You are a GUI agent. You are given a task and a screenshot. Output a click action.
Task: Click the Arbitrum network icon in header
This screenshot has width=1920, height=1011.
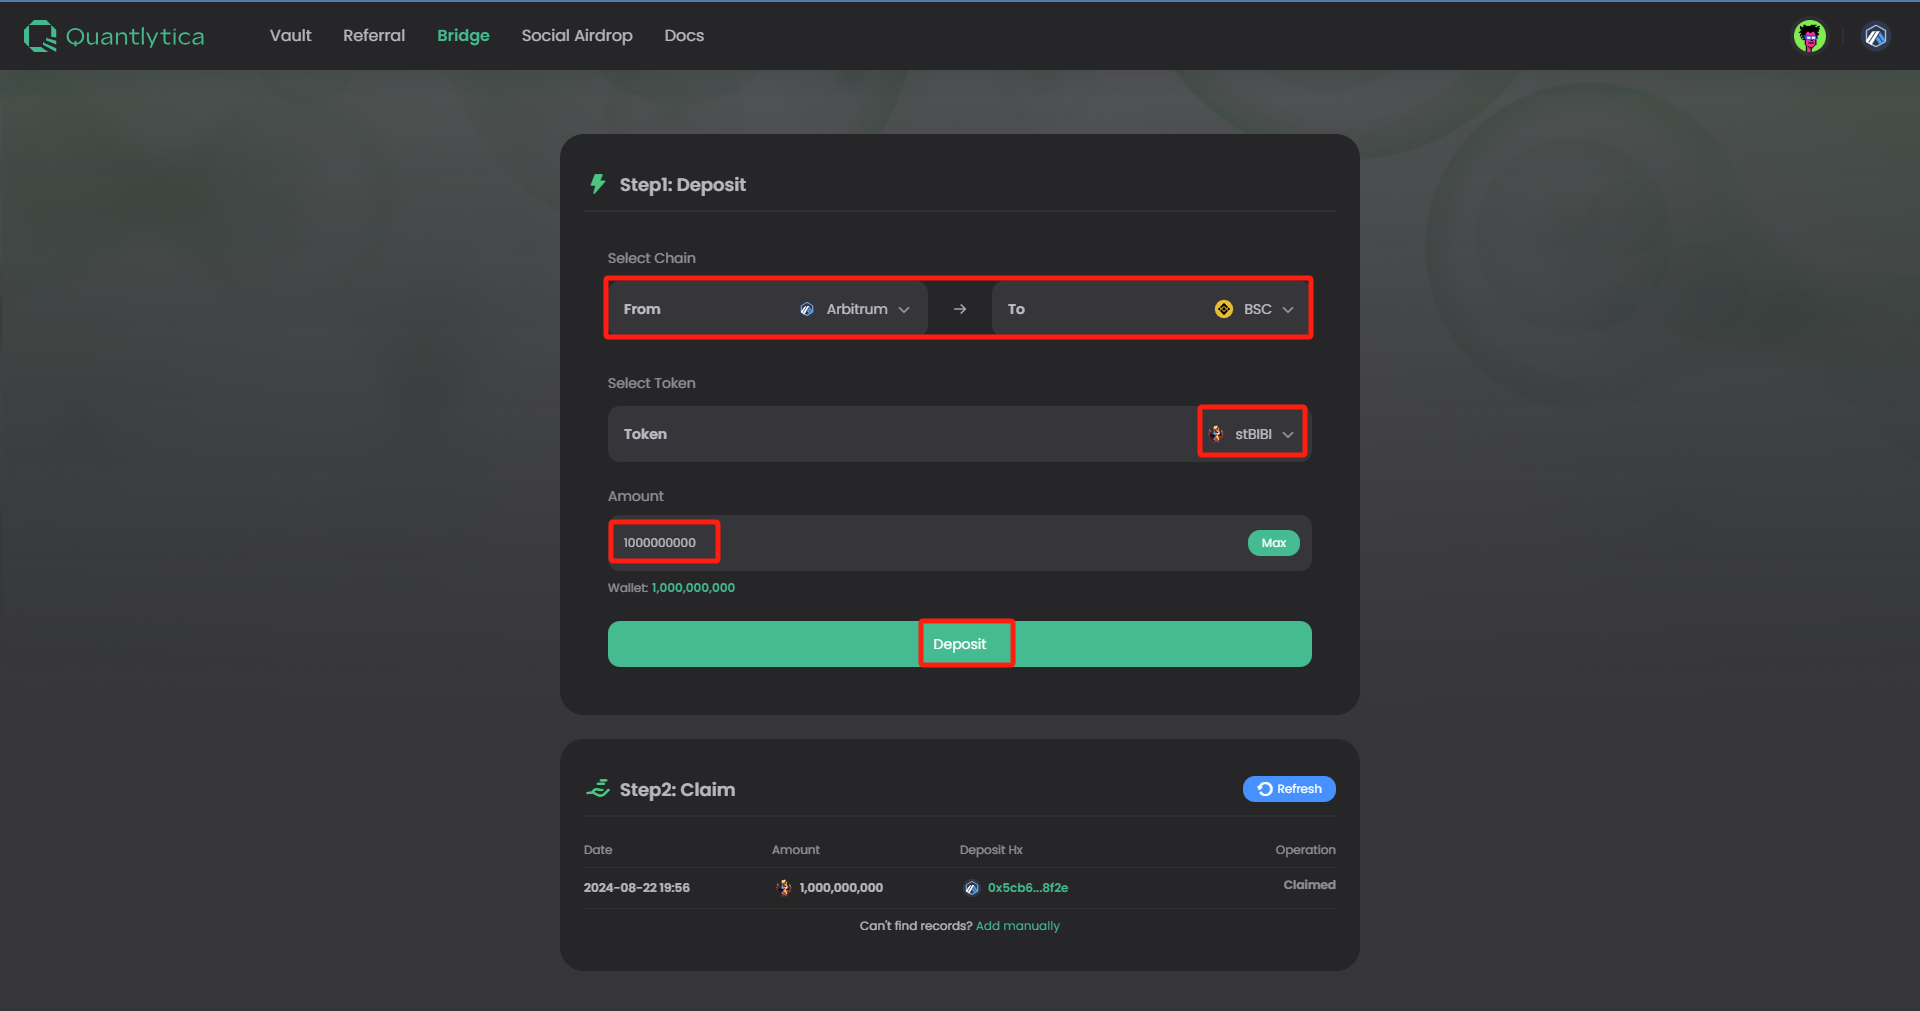1875,36
